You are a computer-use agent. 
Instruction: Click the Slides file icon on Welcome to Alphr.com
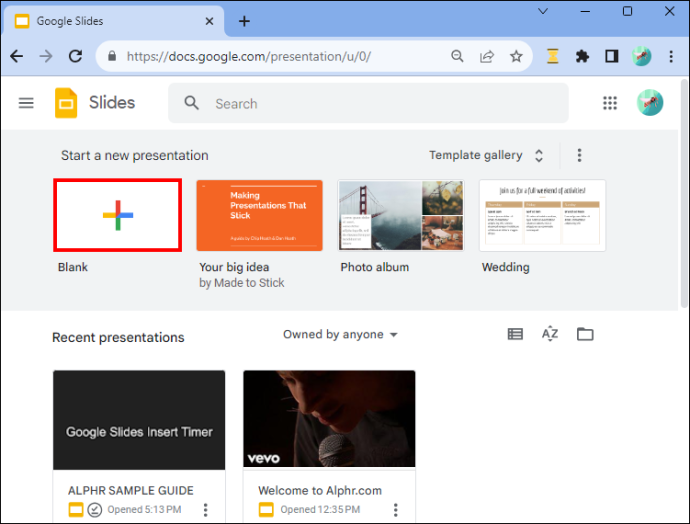[x=266, y=509]
